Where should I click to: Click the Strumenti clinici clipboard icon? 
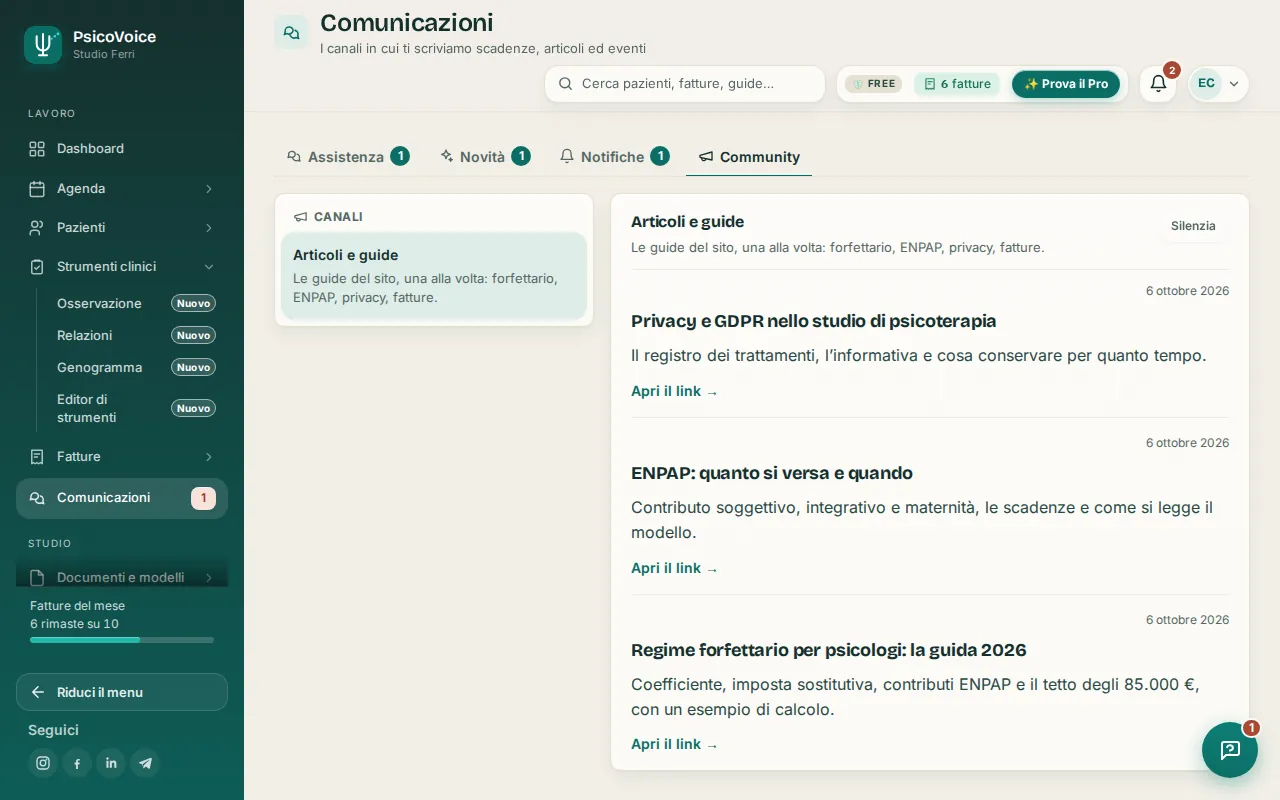37,267
